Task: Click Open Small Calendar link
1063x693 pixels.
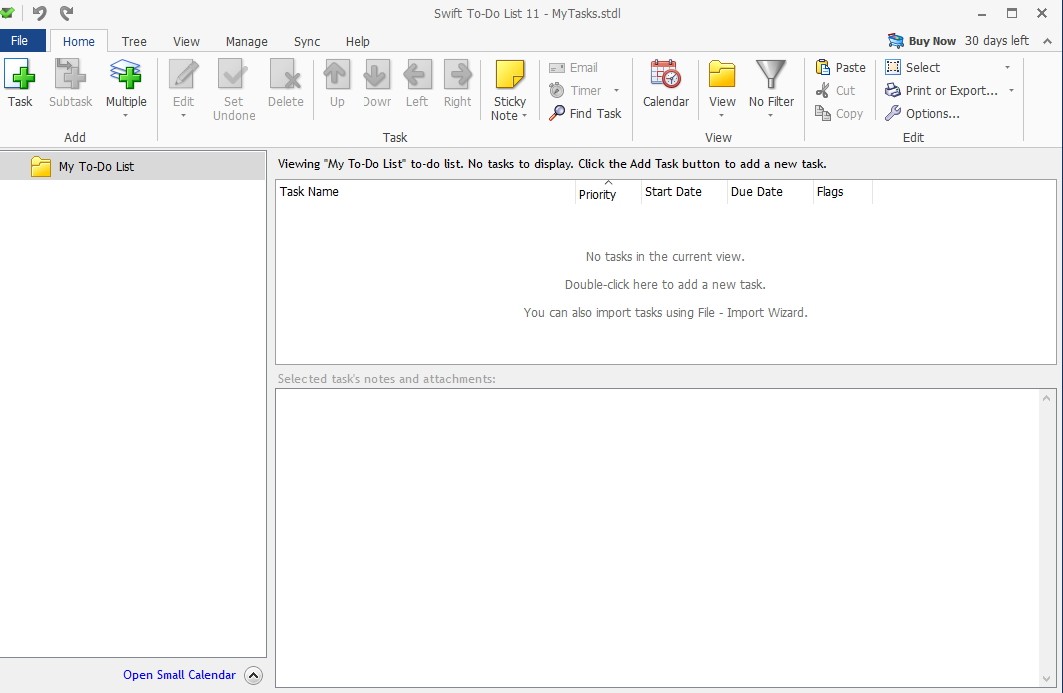Action: pyautogui.click(x=179, y=675)
